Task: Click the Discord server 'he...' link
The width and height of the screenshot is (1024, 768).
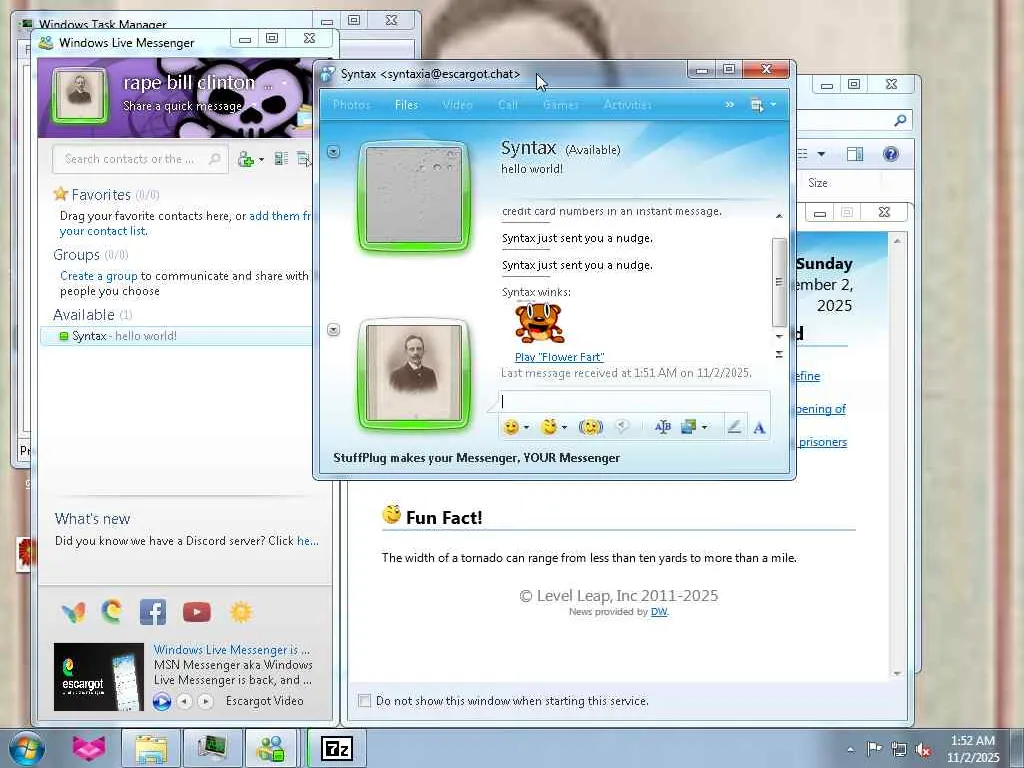Action: 308,541
